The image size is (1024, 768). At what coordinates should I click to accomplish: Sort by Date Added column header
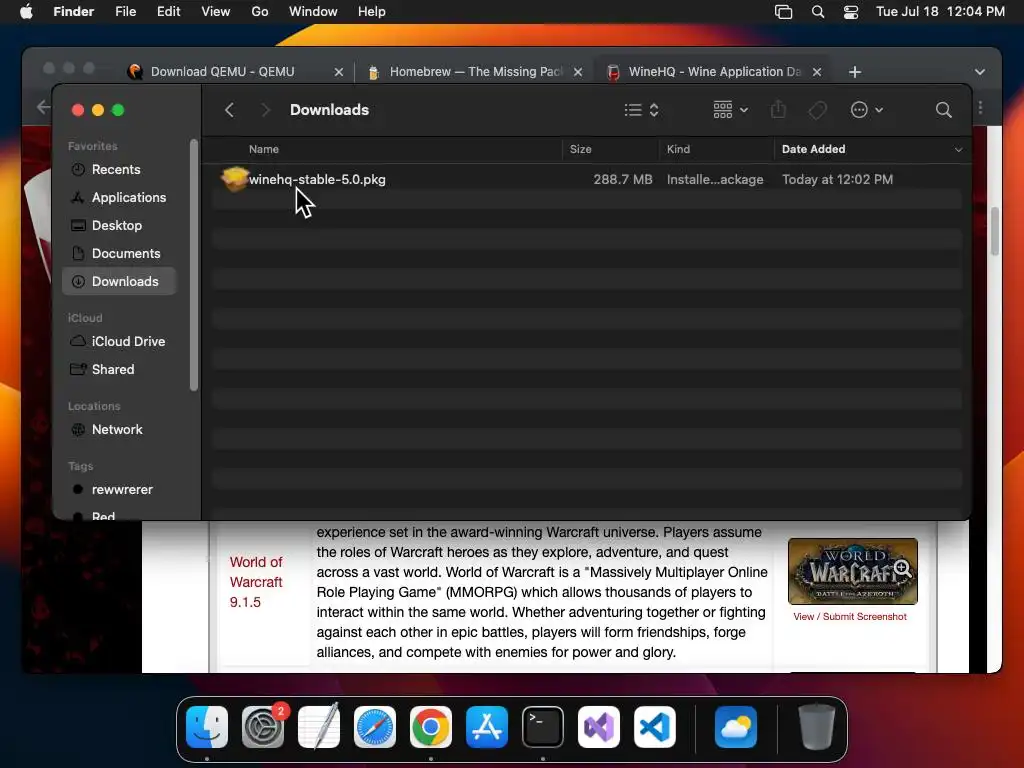click(x=814, y=150)
